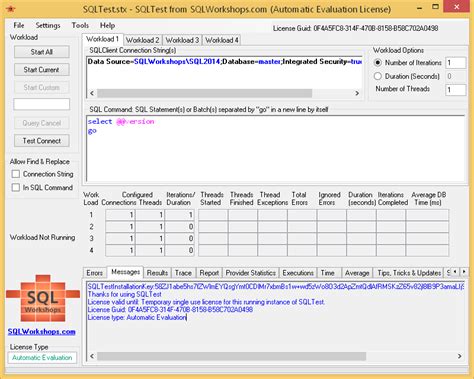Click the 'License type: Automatic Evaluation' message line

pos(137,317)
